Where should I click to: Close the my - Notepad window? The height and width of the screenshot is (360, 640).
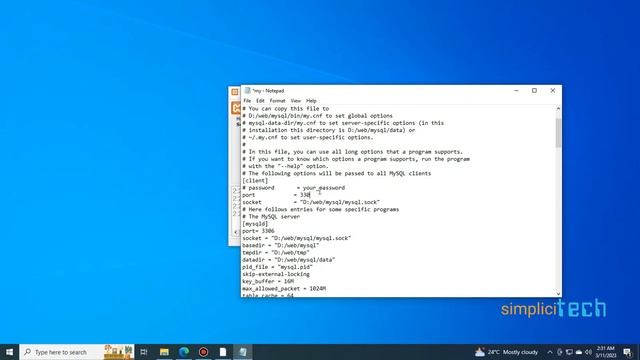(x=553, y=91)
